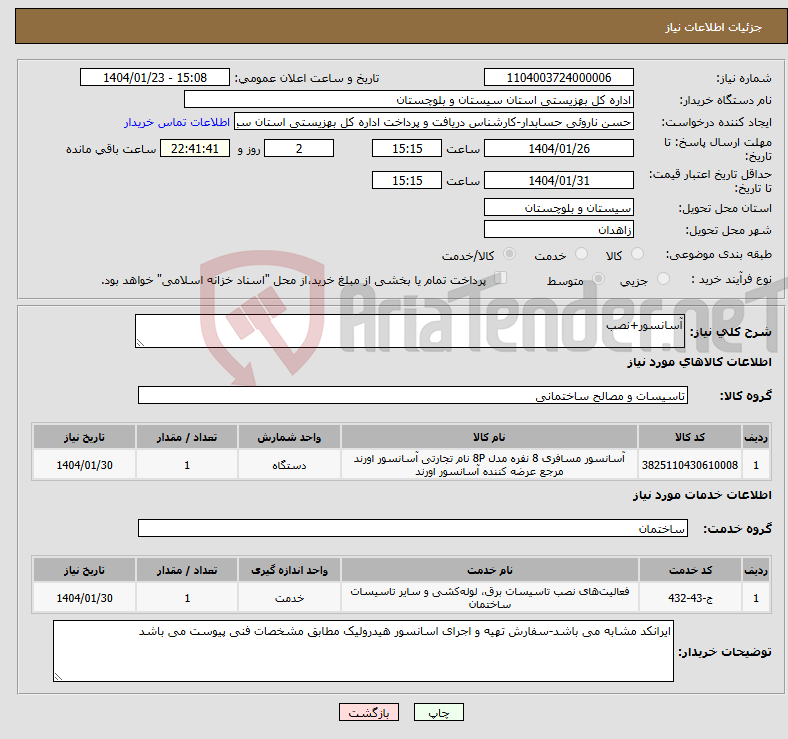Click goods table header واحد شمارش
This screenshot has height=739, width=788.
[289, 437]
